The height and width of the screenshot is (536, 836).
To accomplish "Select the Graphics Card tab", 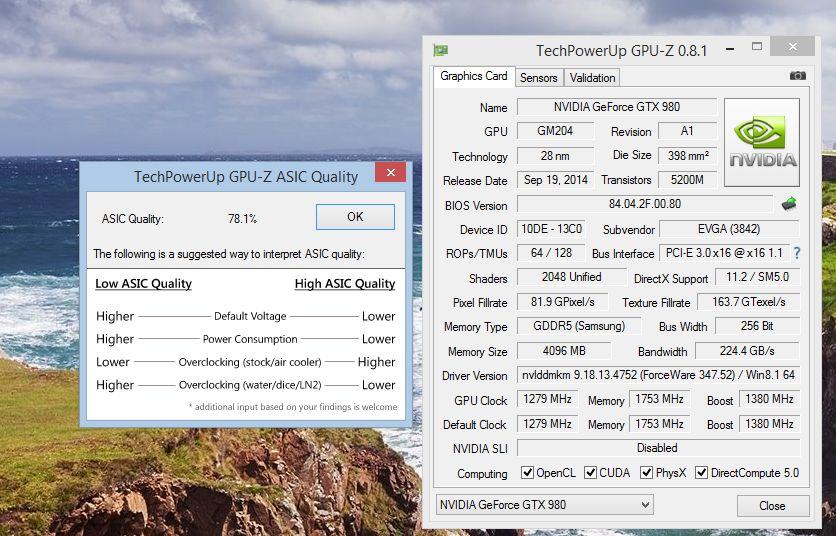I will (x=473, y=76).
